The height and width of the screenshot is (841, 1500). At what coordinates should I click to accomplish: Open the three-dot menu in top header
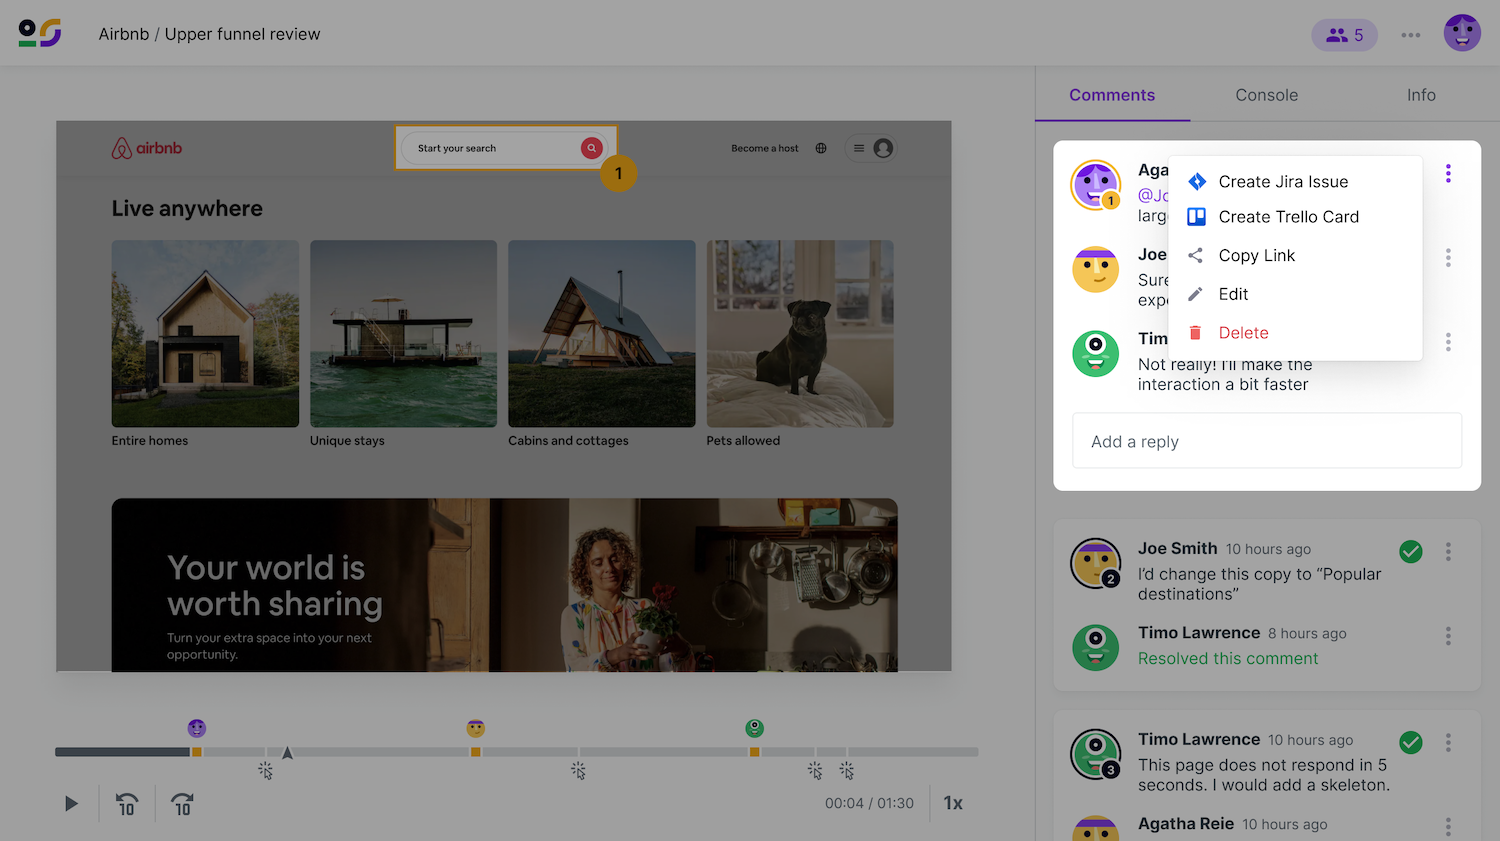[1410, 35]
